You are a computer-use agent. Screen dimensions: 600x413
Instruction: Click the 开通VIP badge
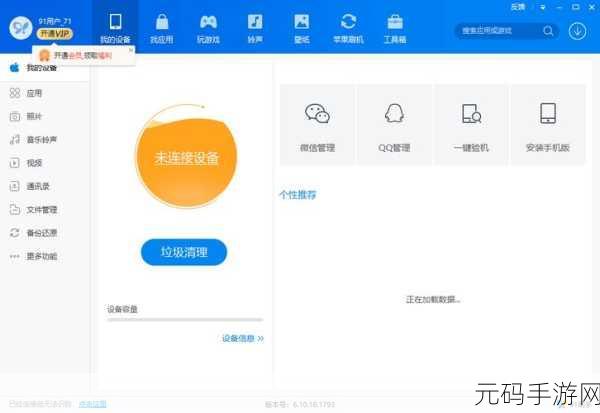tap(55, 34)
